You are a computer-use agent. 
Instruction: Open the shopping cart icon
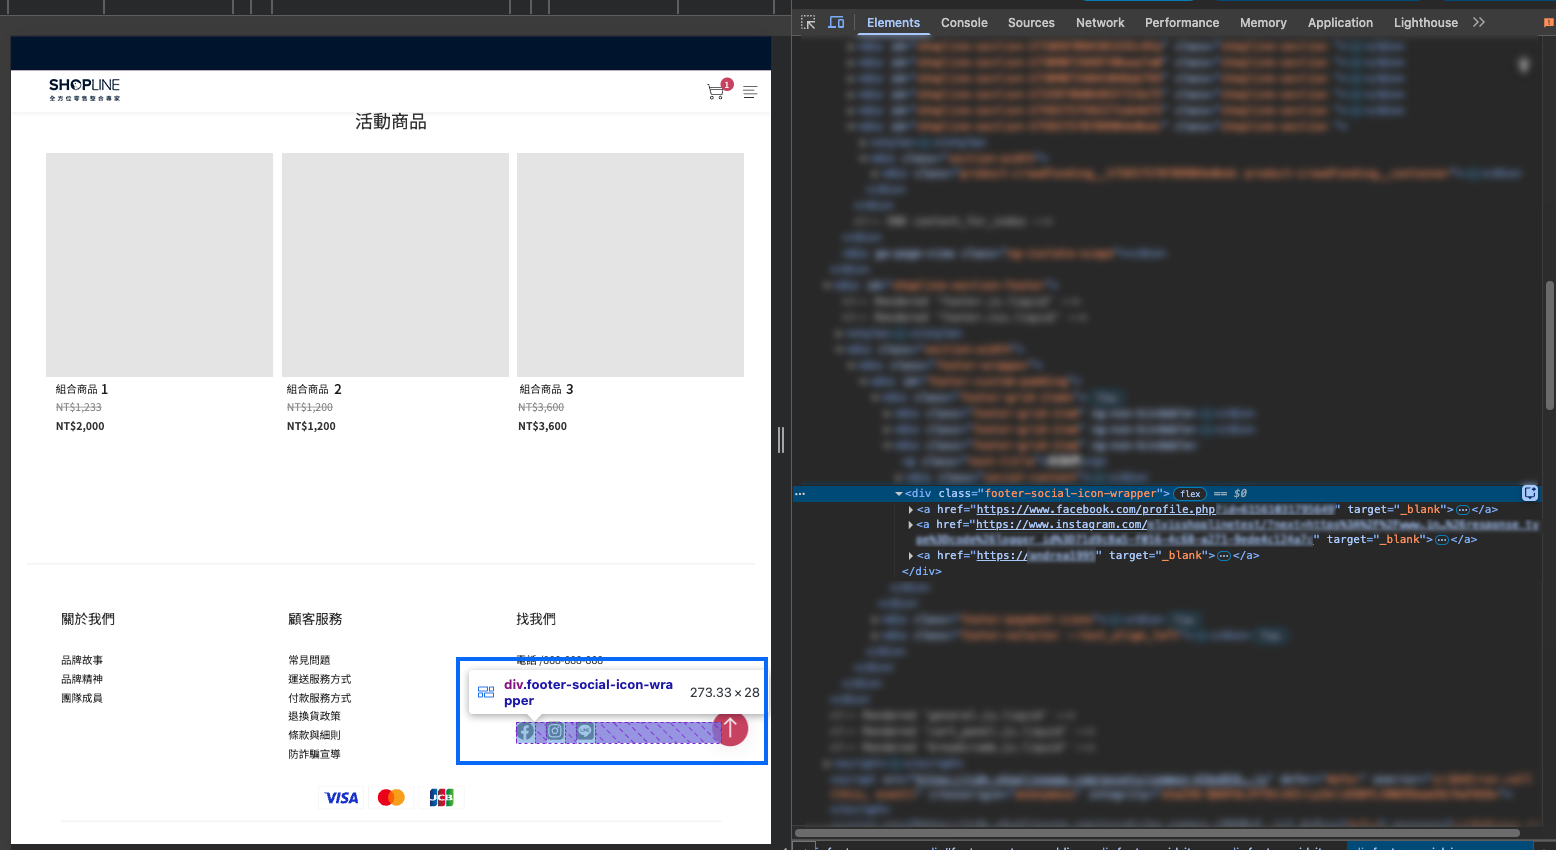715,92
